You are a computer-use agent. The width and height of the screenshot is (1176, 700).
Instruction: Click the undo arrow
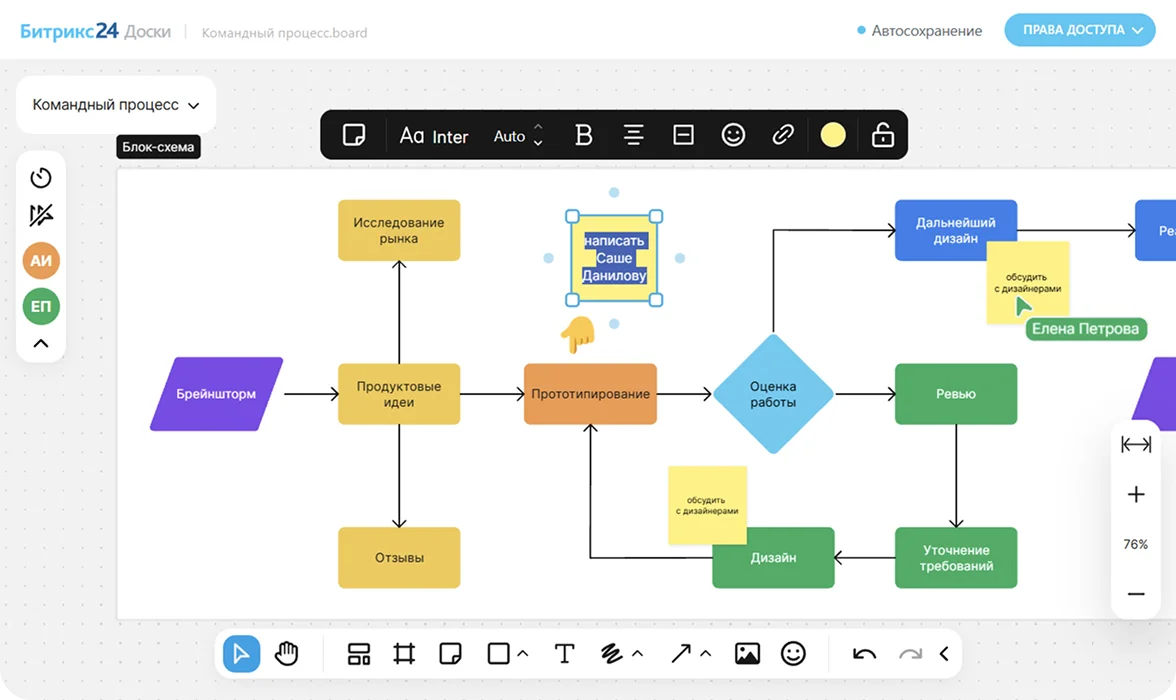[864, 654]
